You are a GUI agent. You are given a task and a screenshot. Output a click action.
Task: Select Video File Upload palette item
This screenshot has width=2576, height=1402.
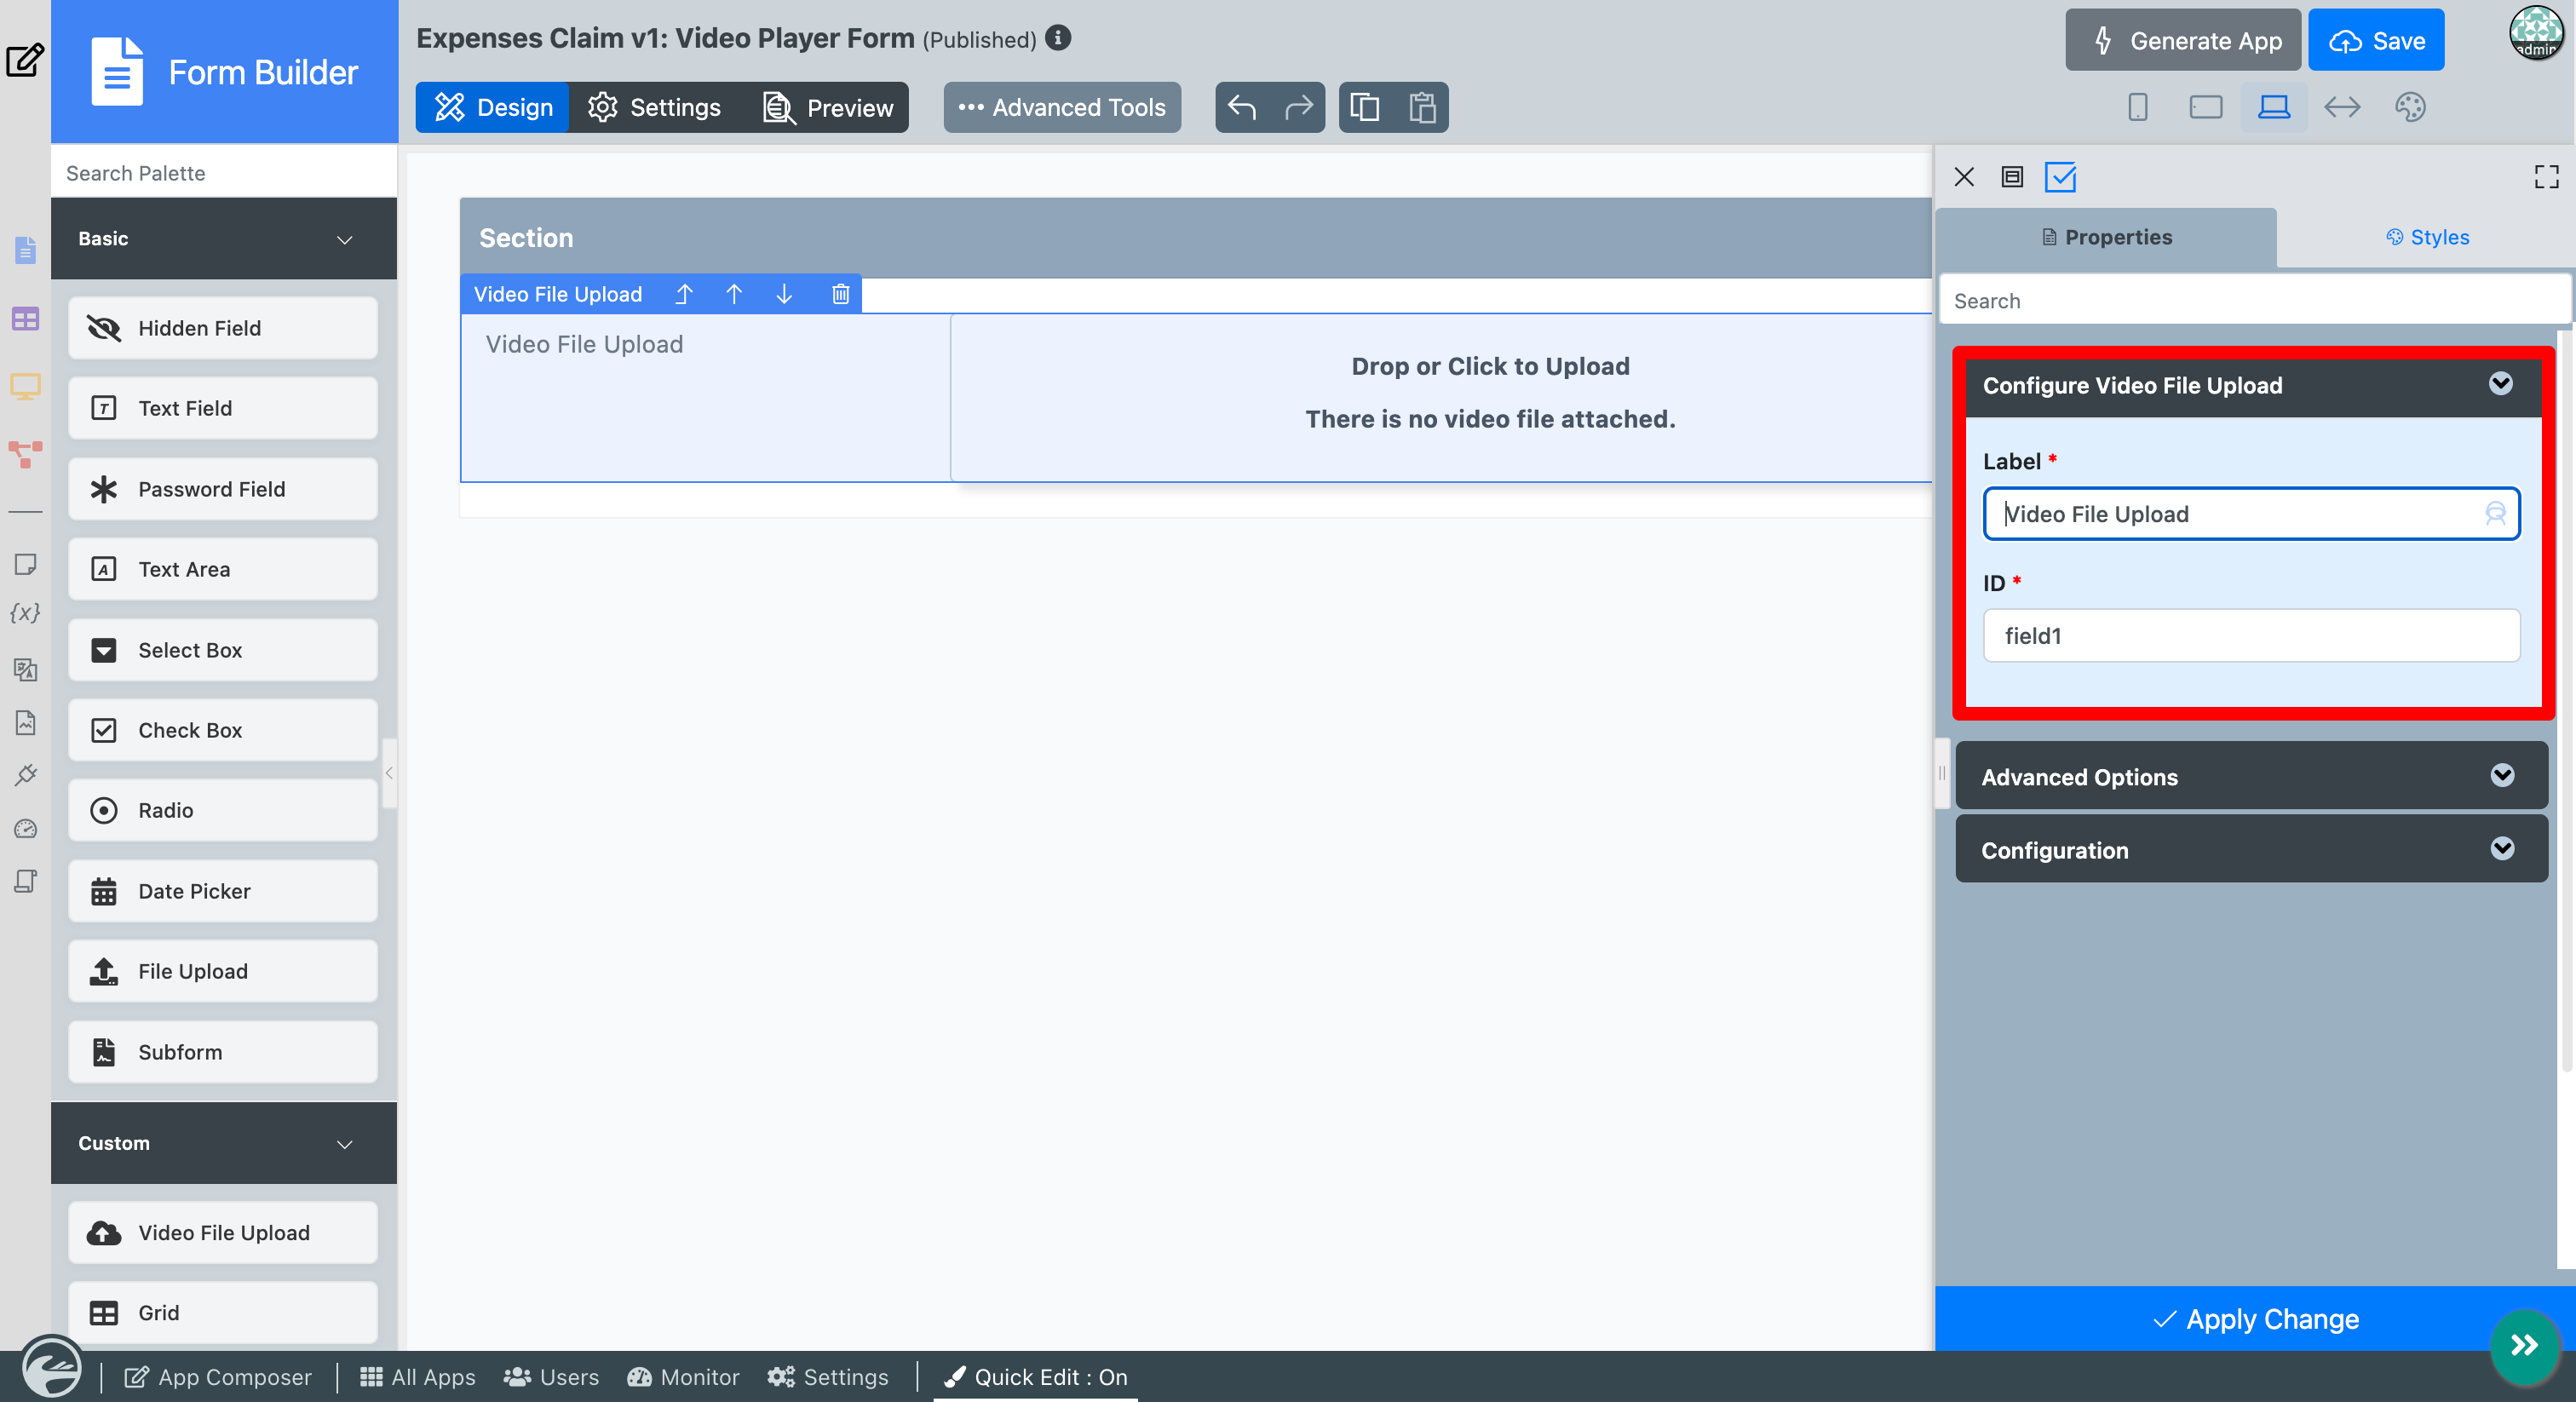[223, 1233]
